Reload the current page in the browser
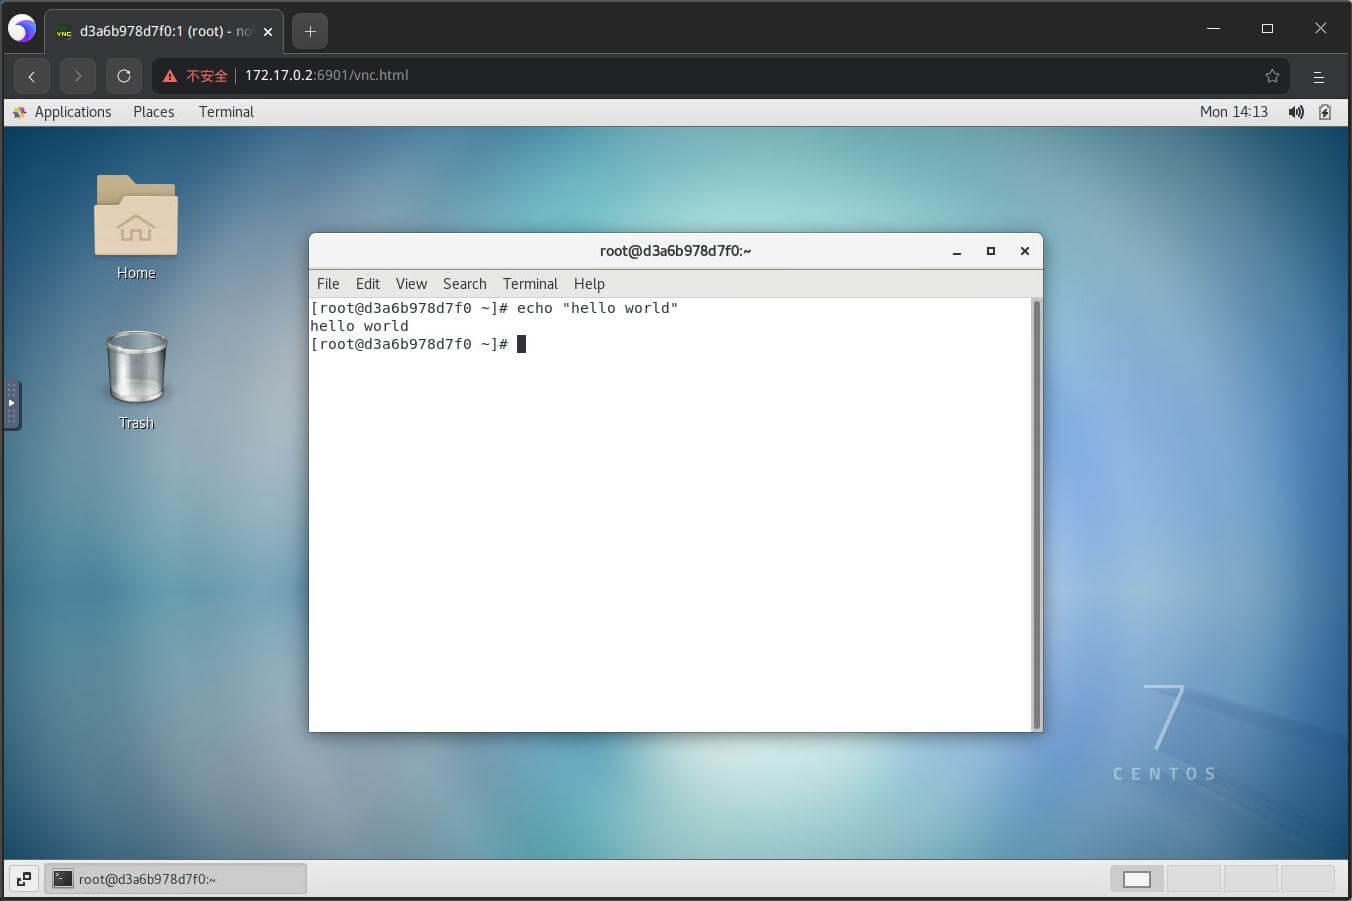Image resolution: width=1352 pixels, height=901 pixels. tap(123, 76)
